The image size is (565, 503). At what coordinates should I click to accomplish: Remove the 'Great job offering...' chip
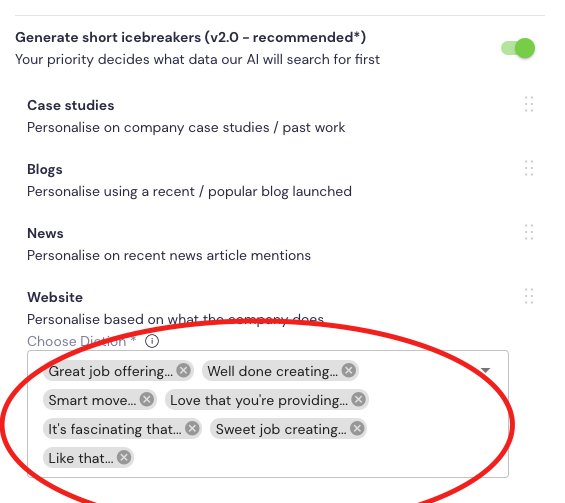[184, 370]
